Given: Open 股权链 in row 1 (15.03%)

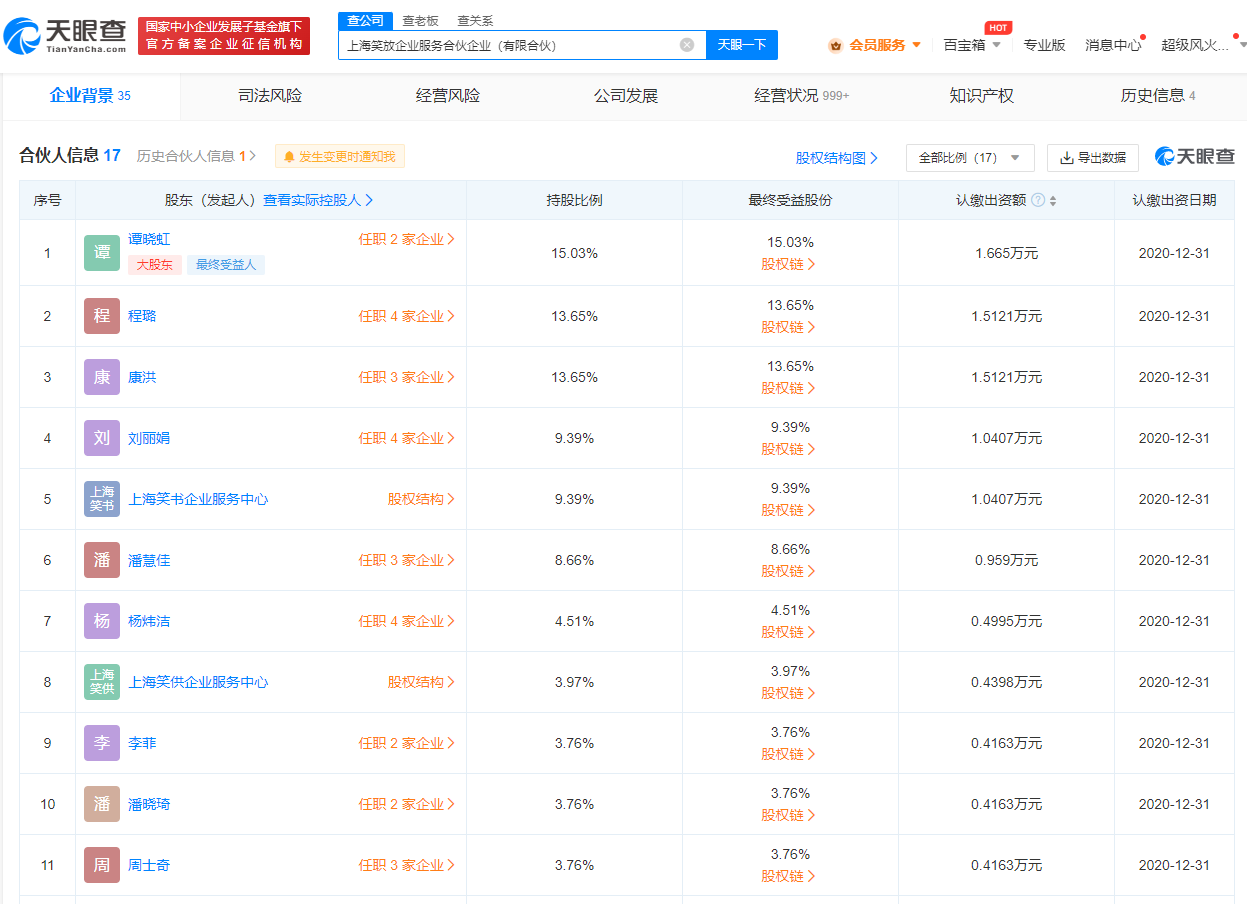Looking at the screenshot, I should pos(789,264).
